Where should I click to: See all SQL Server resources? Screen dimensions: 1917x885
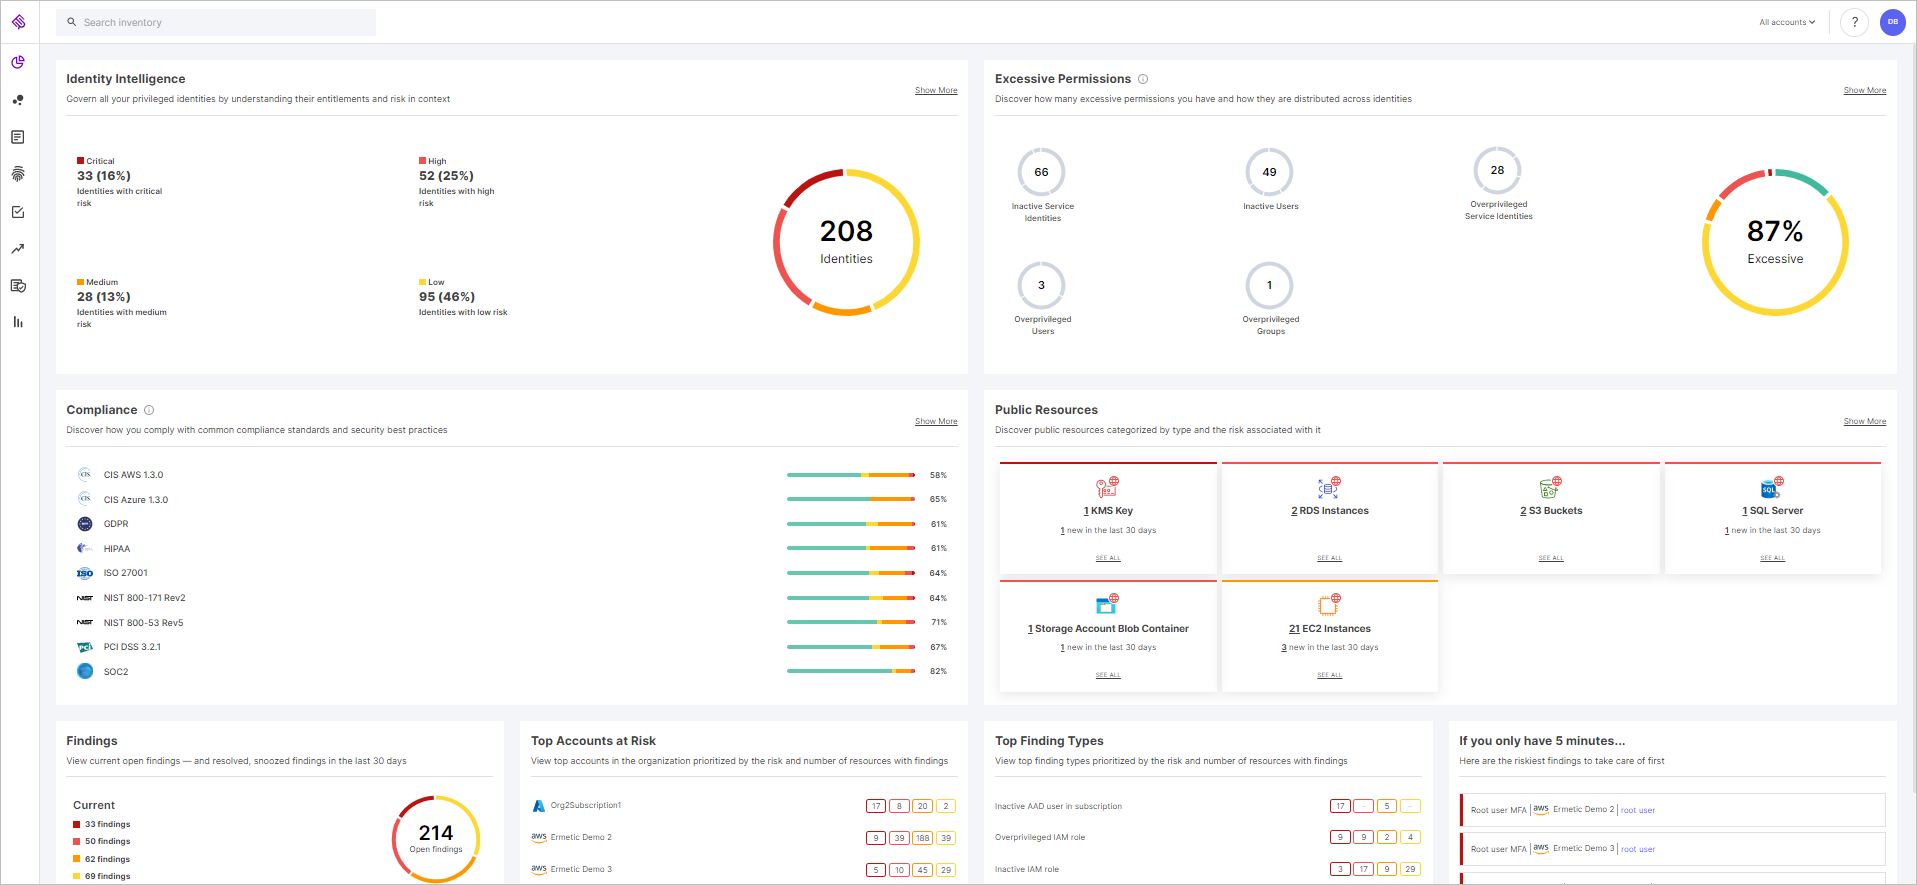(x=1773, y=558)
